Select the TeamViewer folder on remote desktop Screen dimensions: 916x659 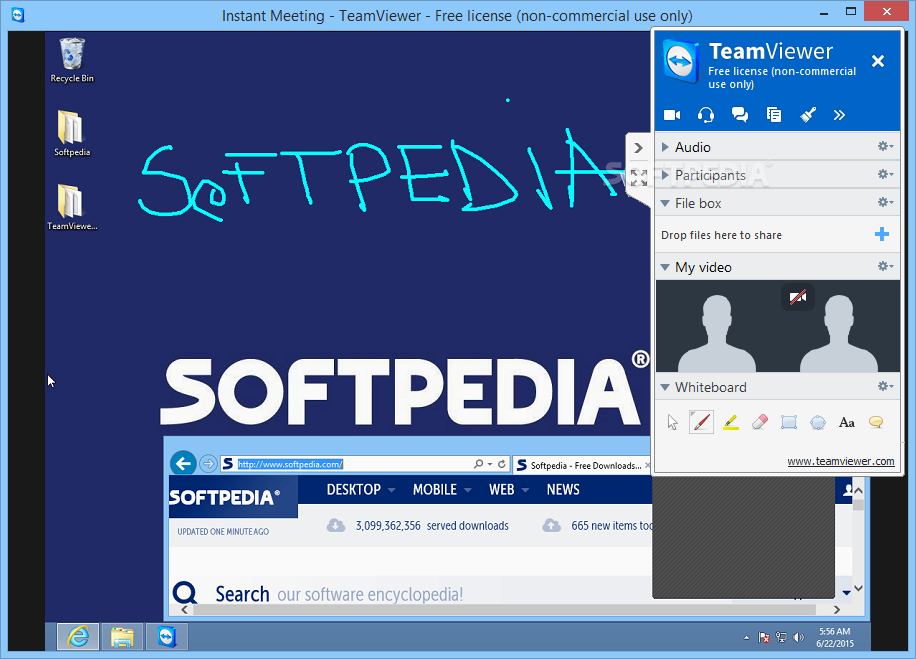pos(72,207)
